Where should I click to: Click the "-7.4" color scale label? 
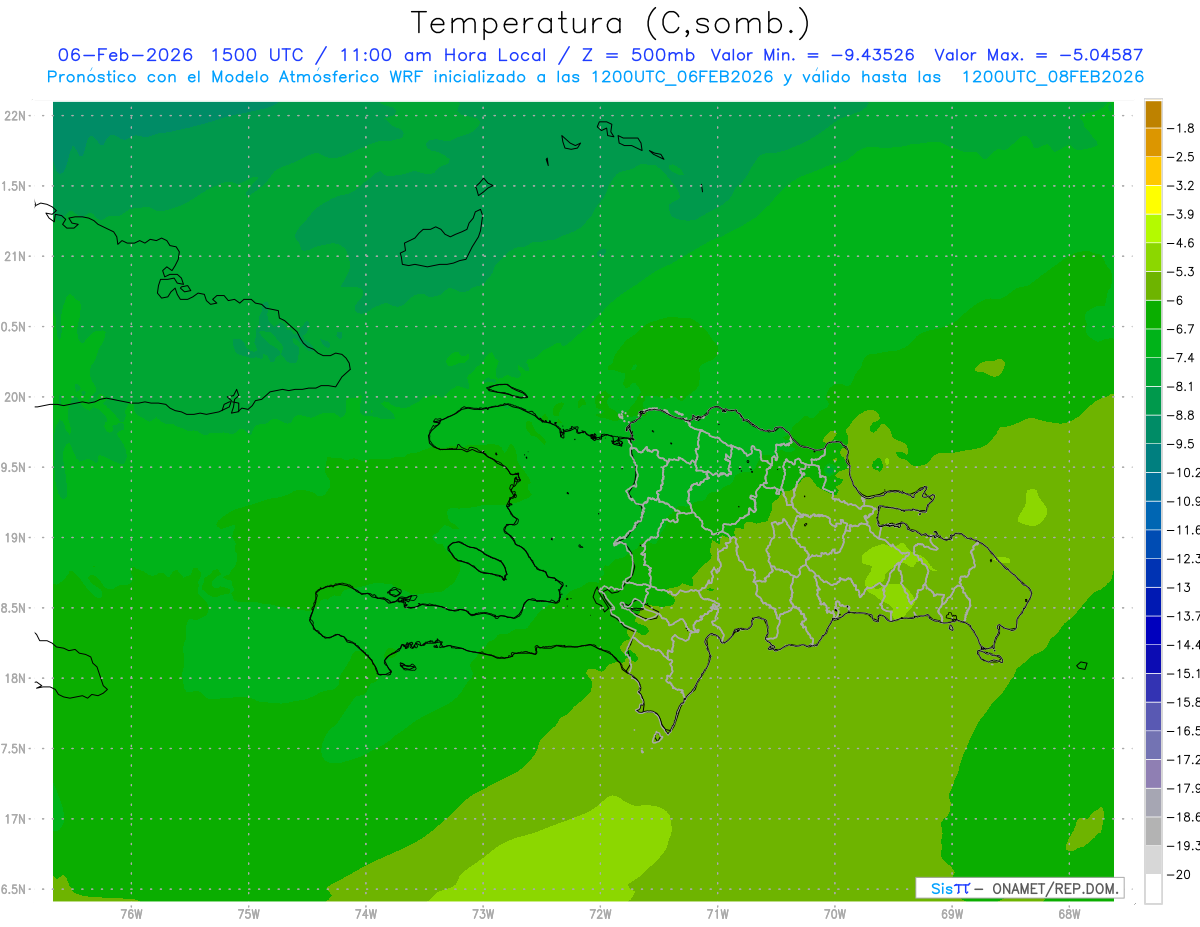click(1182, 357)
